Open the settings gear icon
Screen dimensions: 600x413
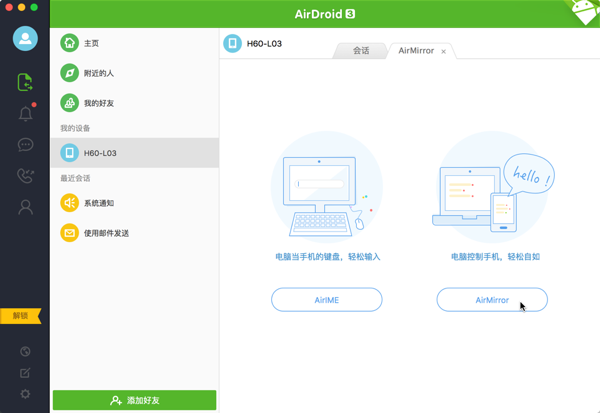click(x=25, y=394)
